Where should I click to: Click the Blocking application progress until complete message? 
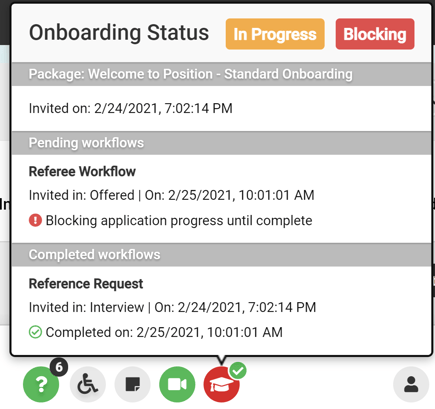179,221
